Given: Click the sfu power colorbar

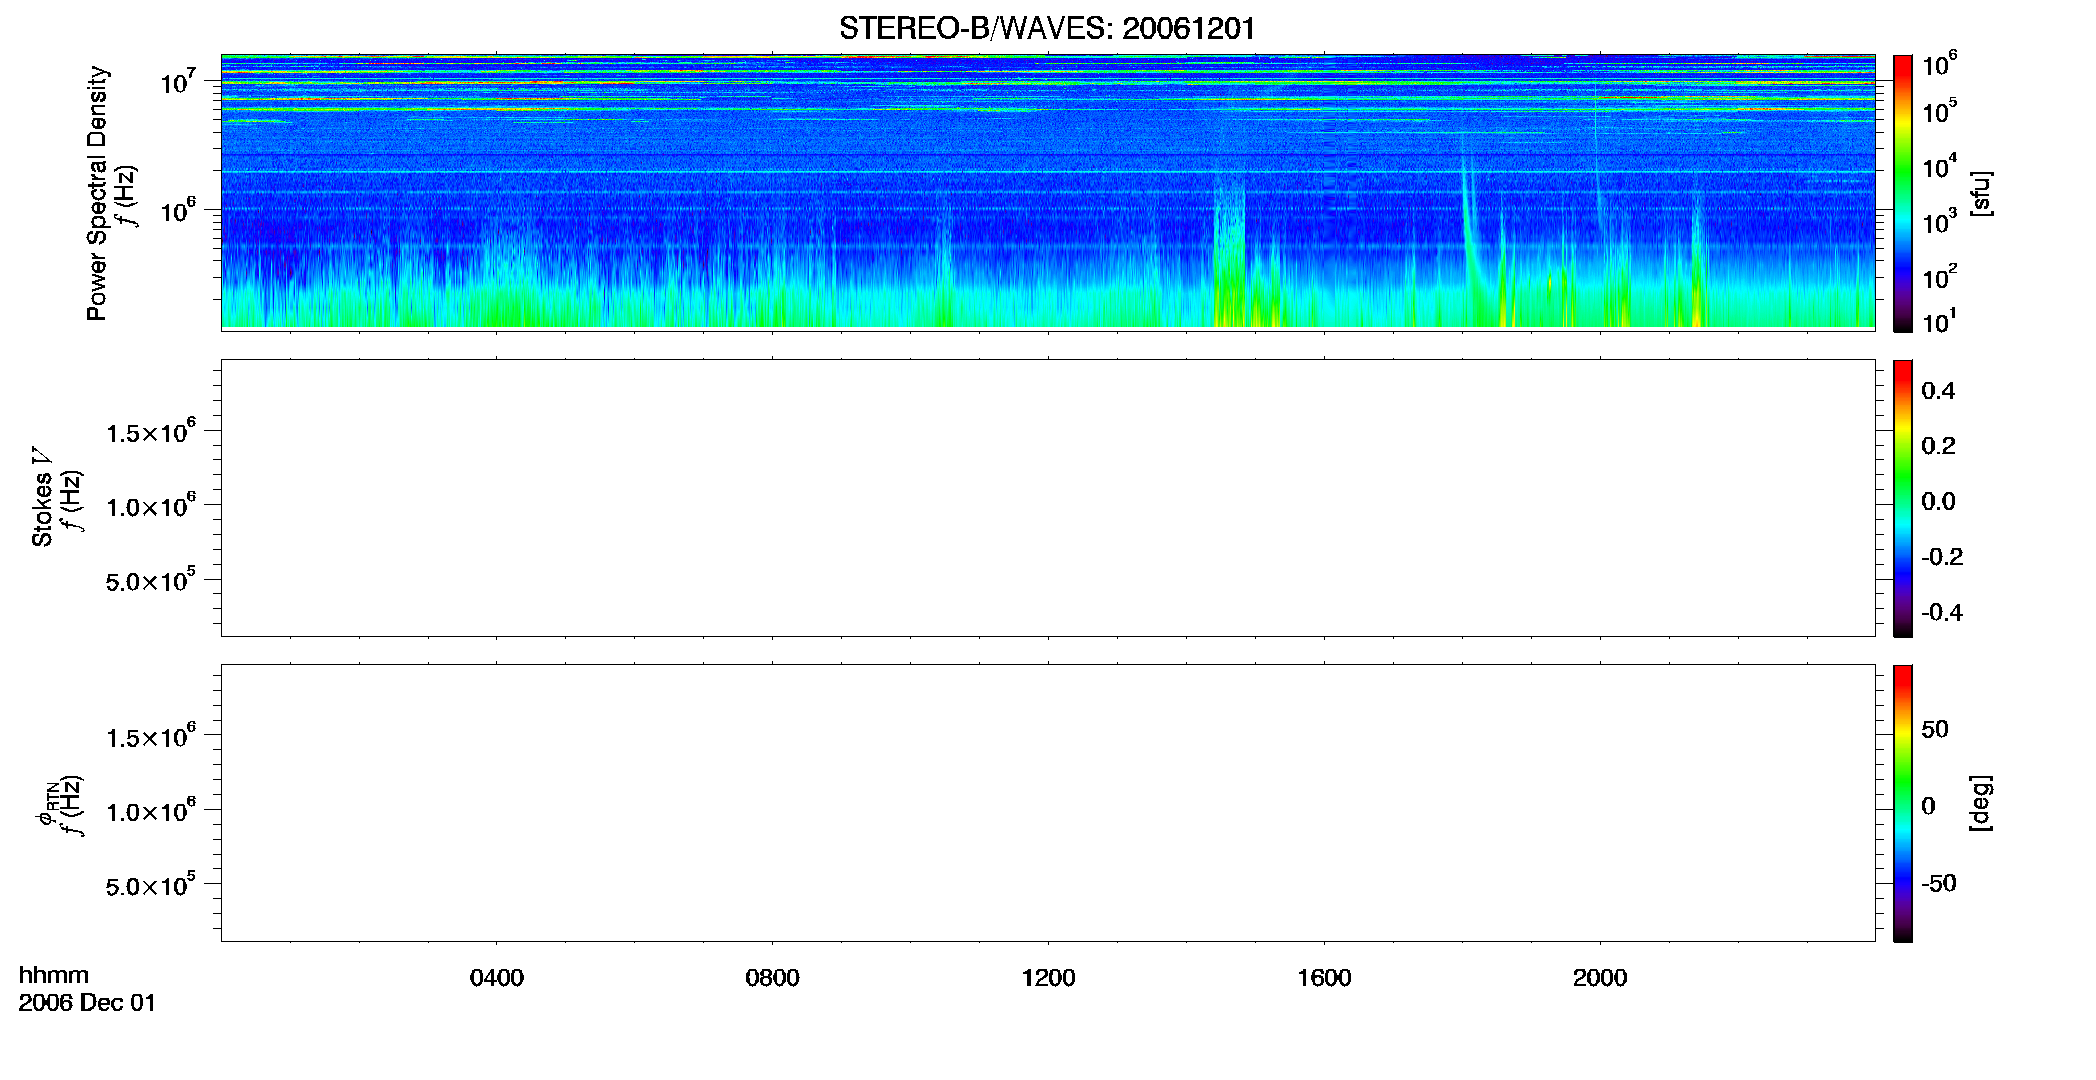Looking at the screenshot, I should click(x=1903, y=193).
